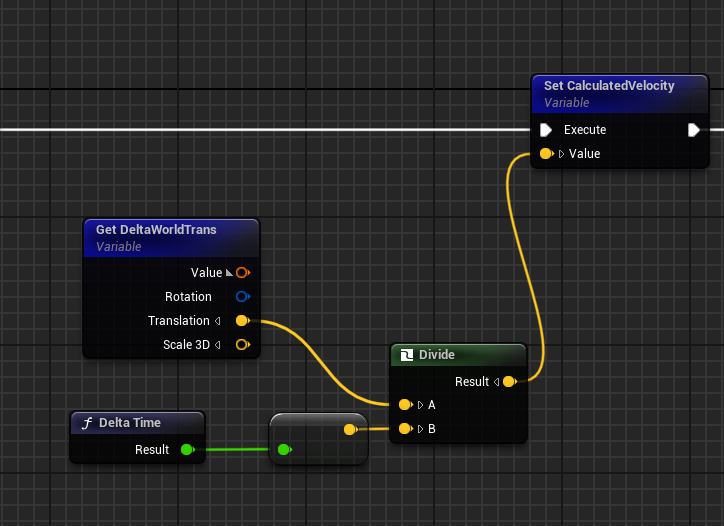This screenshot has height=526, width=724.
Task: Click the B input pin on Divide
Action: click(x=405, y=429)
